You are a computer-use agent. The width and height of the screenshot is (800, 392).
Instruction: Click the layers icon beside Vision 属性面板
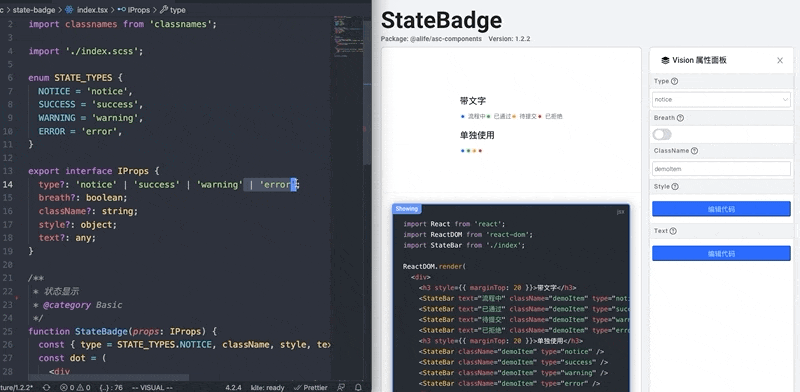[x=665, y=60]
